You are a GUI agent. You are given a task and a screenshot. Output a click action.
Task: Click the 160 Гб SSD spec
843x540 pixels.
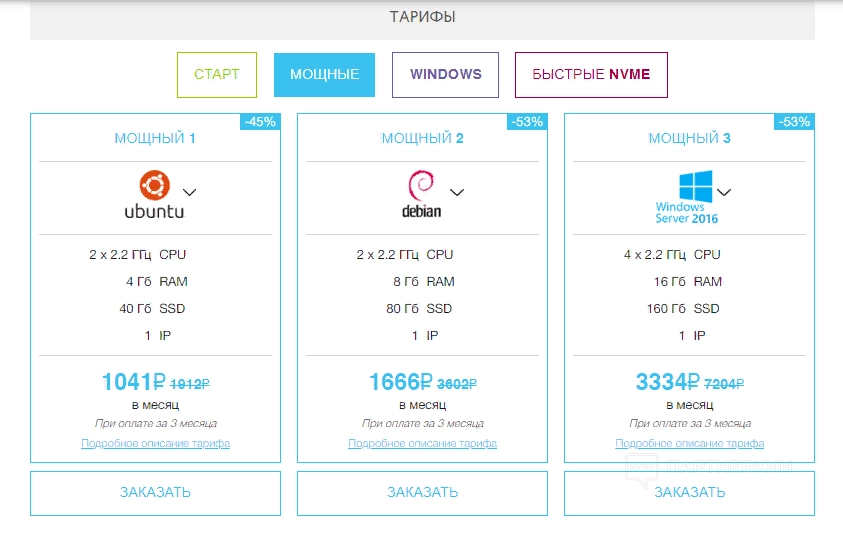(683, 309)
